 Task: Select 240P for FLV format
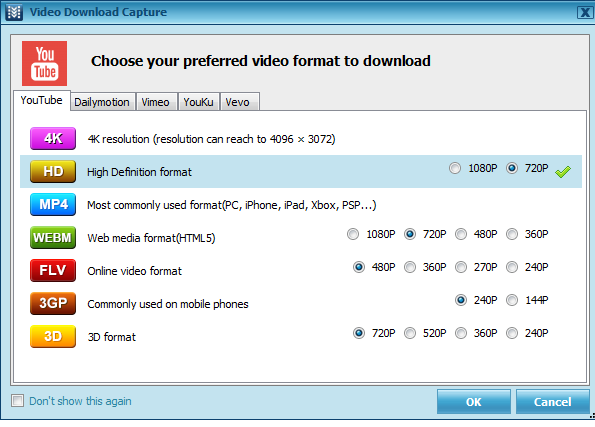click(512, 267)
